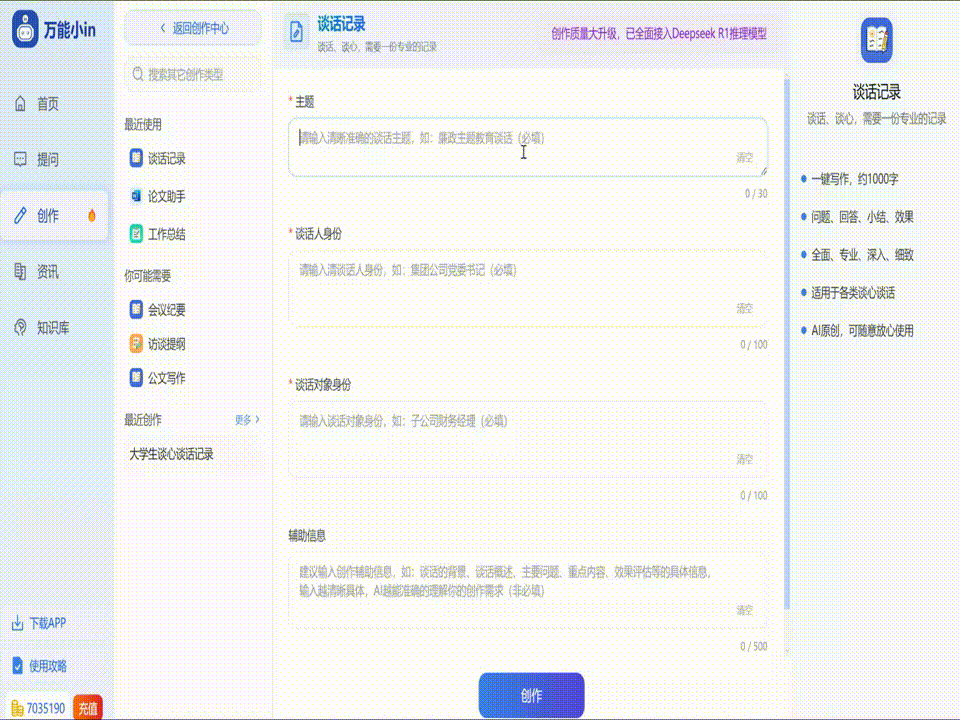This screenshot has height=720, width=960.
Task: Click the flame badge beside 创作
Action: (x=92, y=215)
